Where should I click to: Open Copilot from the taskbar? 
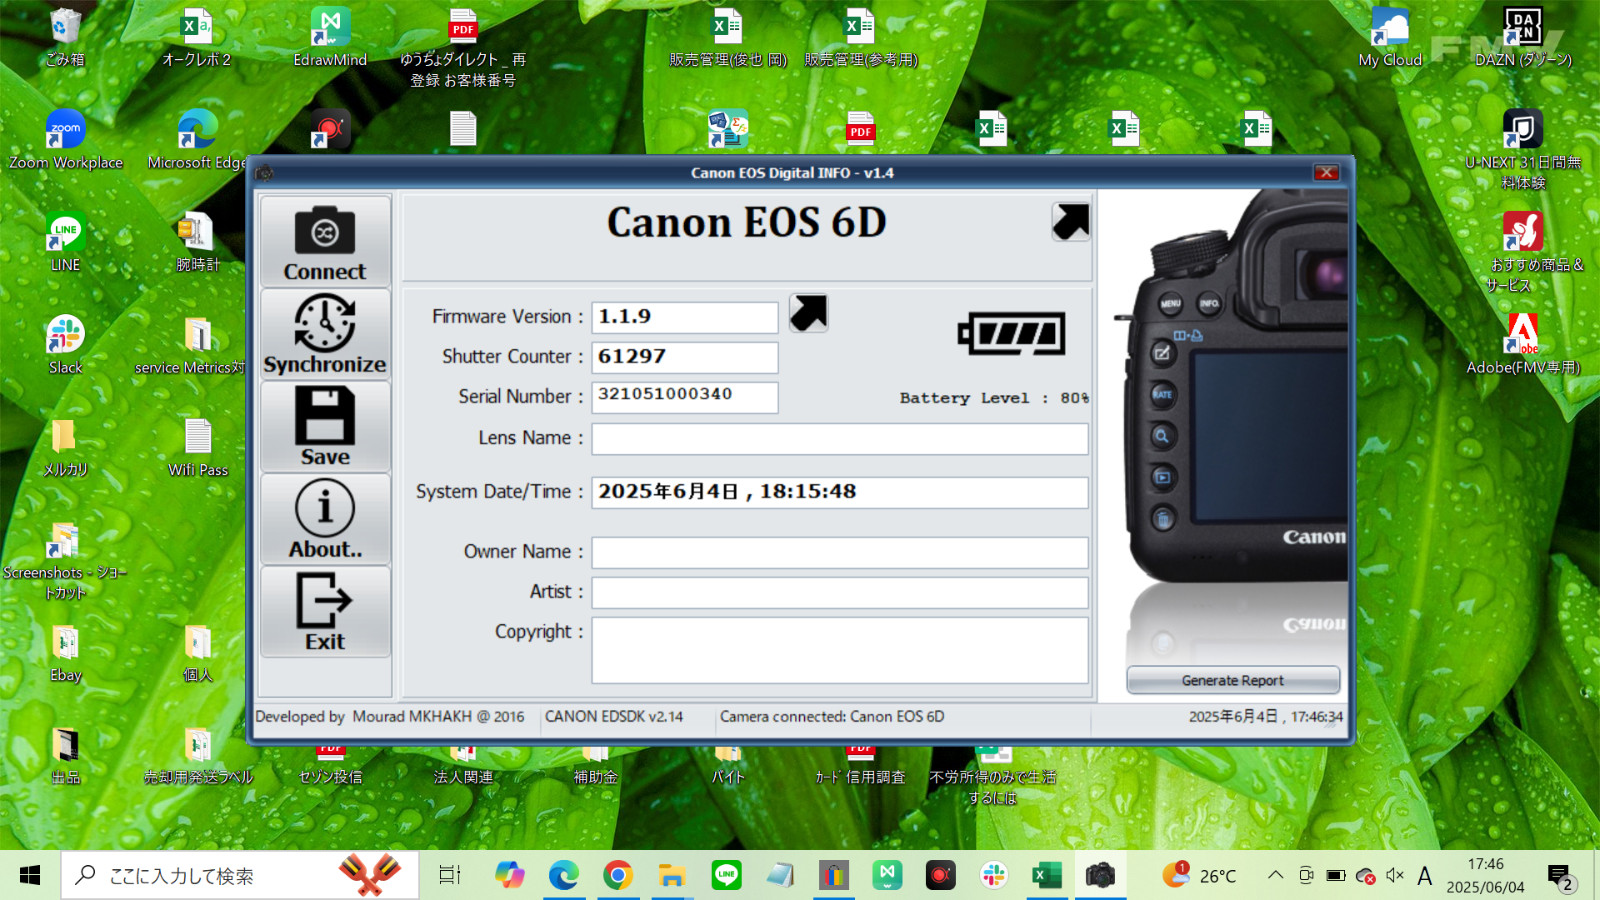[x=509, y=876]
